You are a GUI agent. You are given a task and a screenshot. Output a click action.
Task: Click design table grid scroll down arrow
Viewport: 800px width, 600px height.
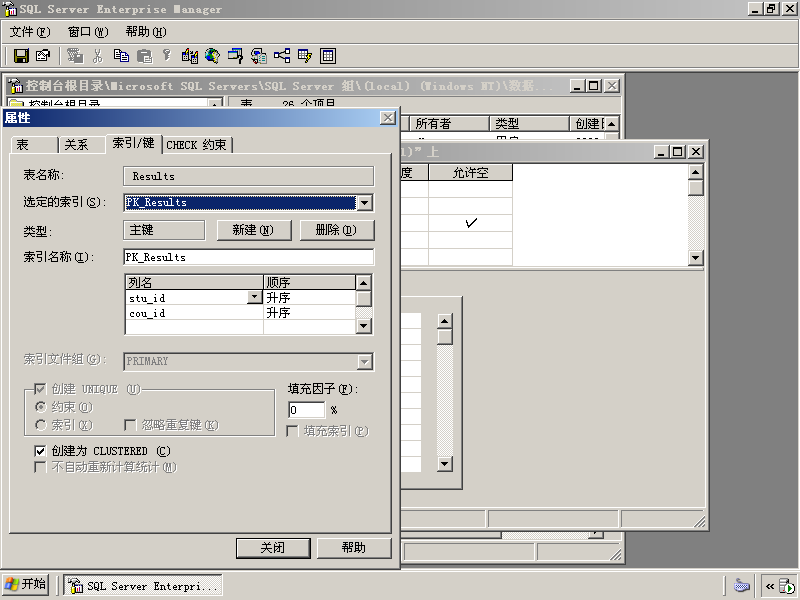pyautogui.click(x=695, y=258)
